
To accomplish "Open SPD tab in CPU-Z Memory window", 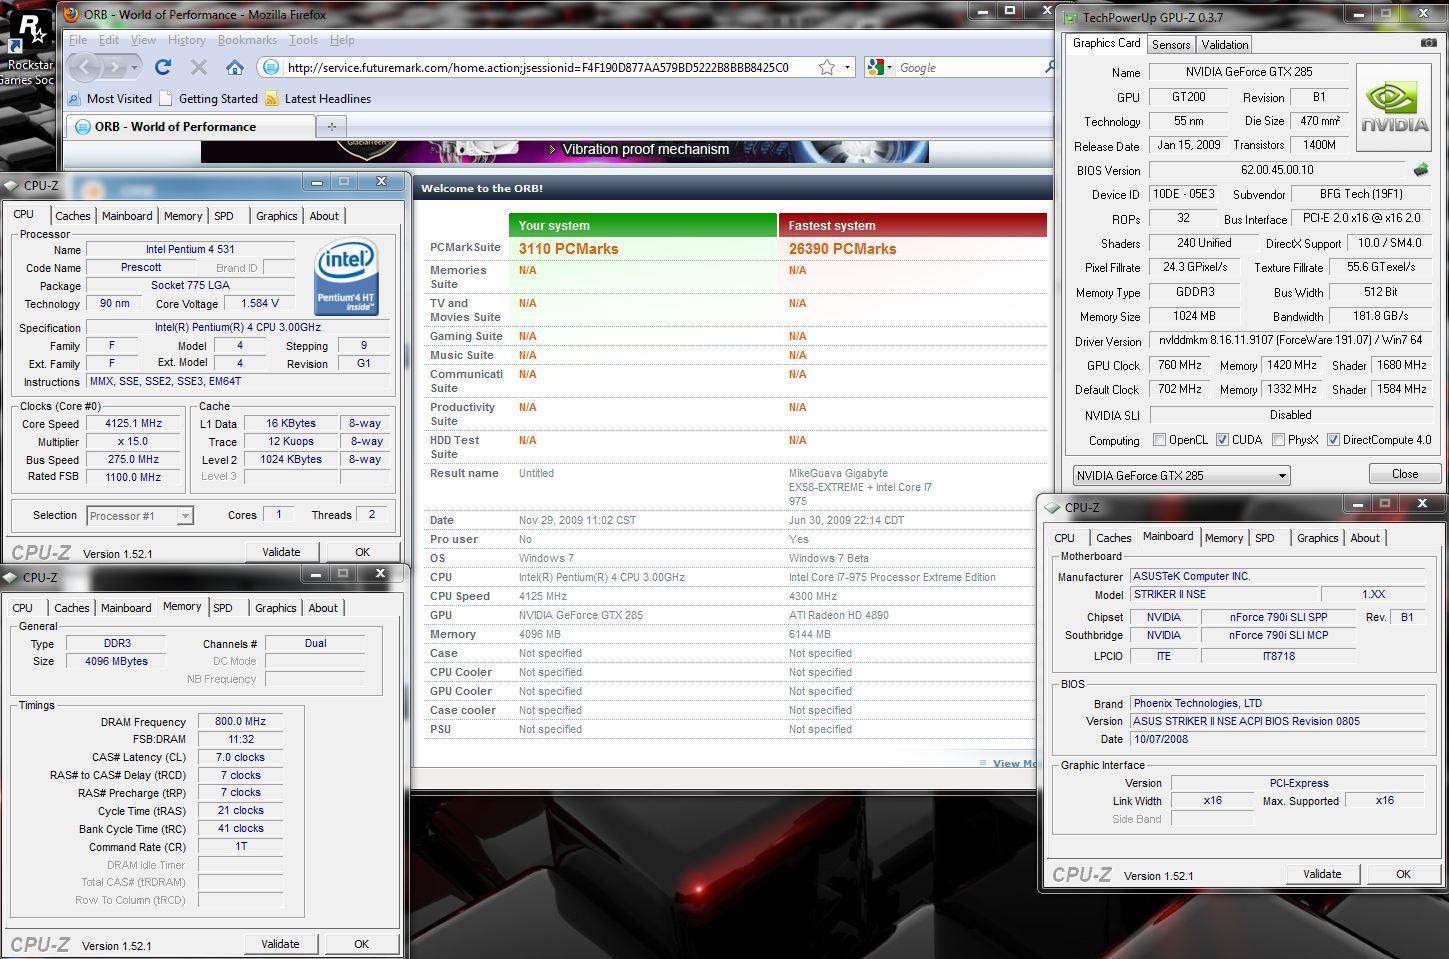I will click(x=223, y=608).
